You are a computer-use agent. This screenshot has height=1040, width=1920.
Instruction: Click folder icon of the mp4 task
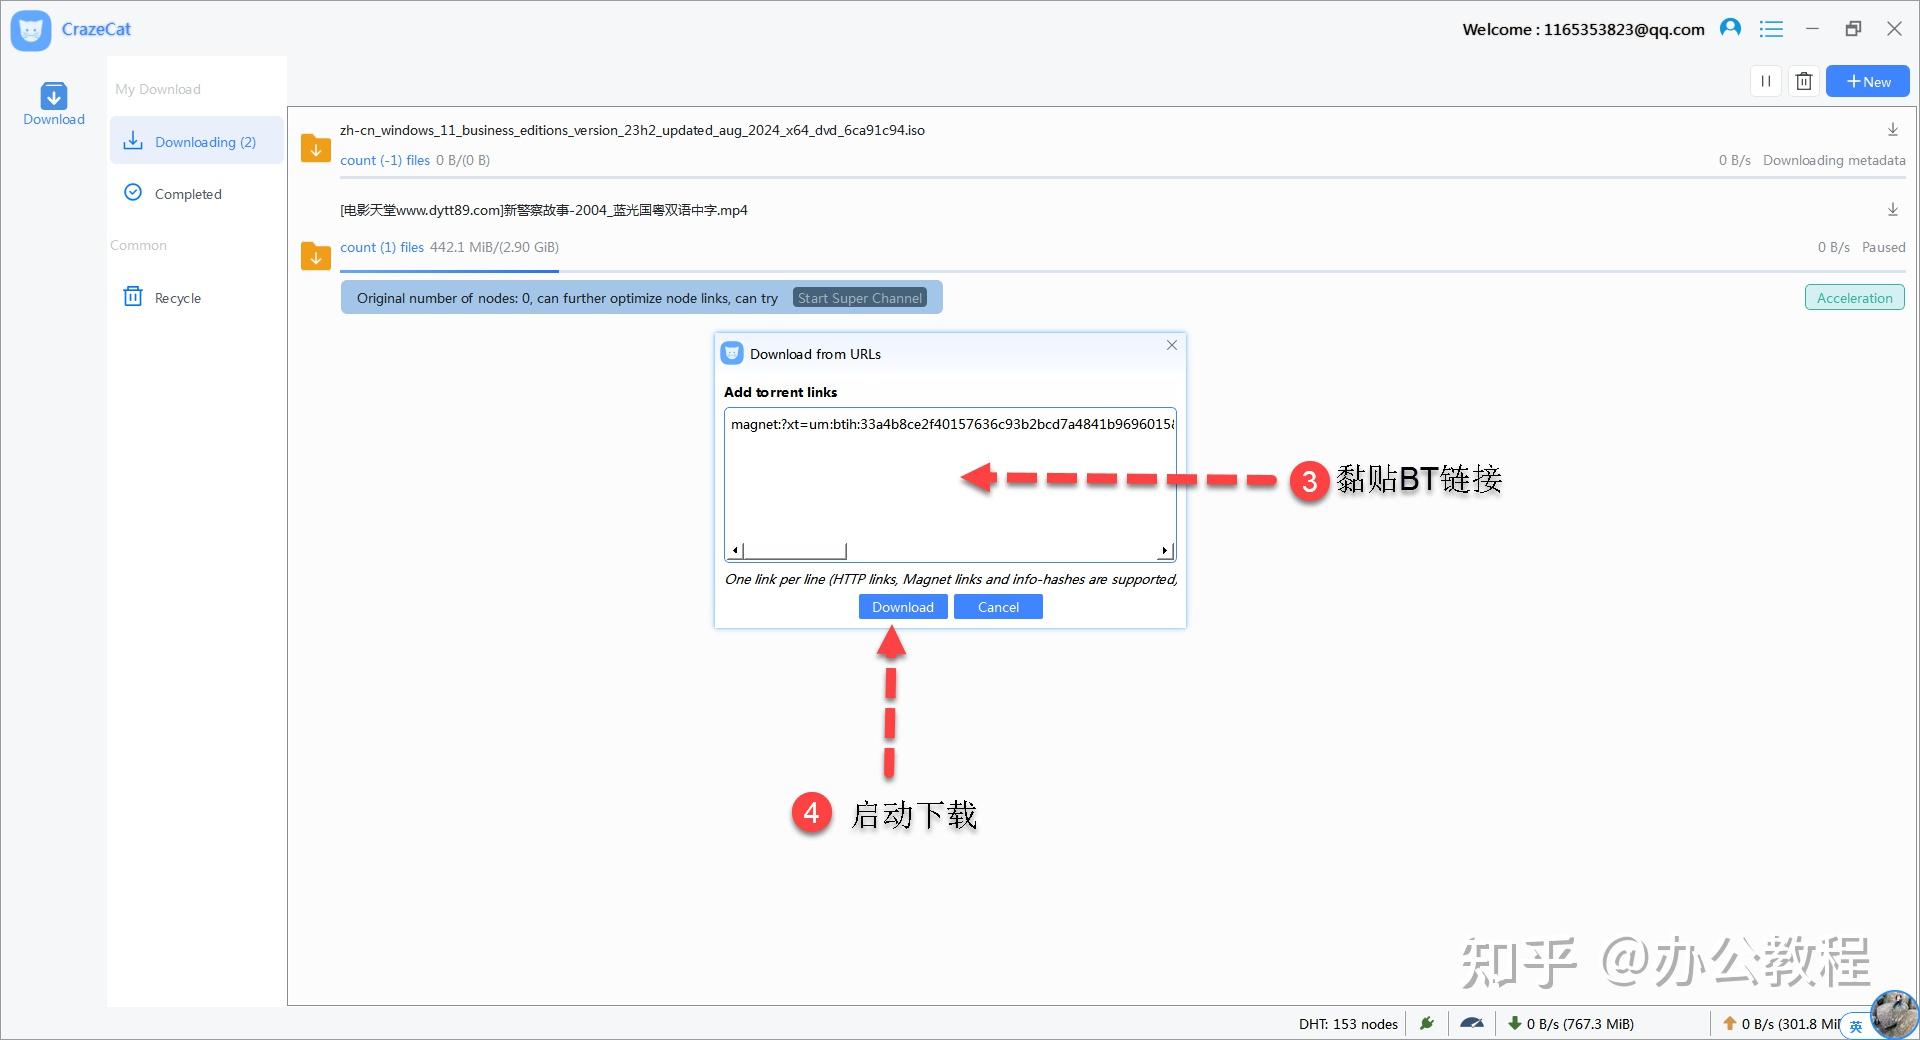tap(316, 257)
